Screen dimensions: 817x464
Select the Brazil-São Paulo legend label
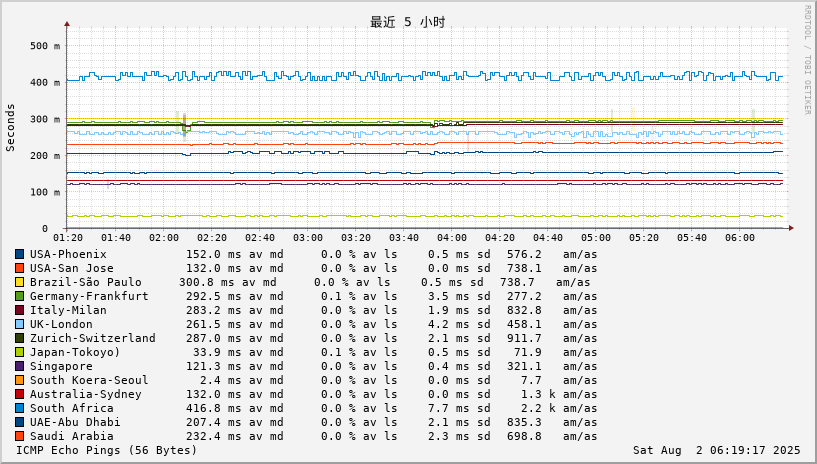[x=85, y=282]
